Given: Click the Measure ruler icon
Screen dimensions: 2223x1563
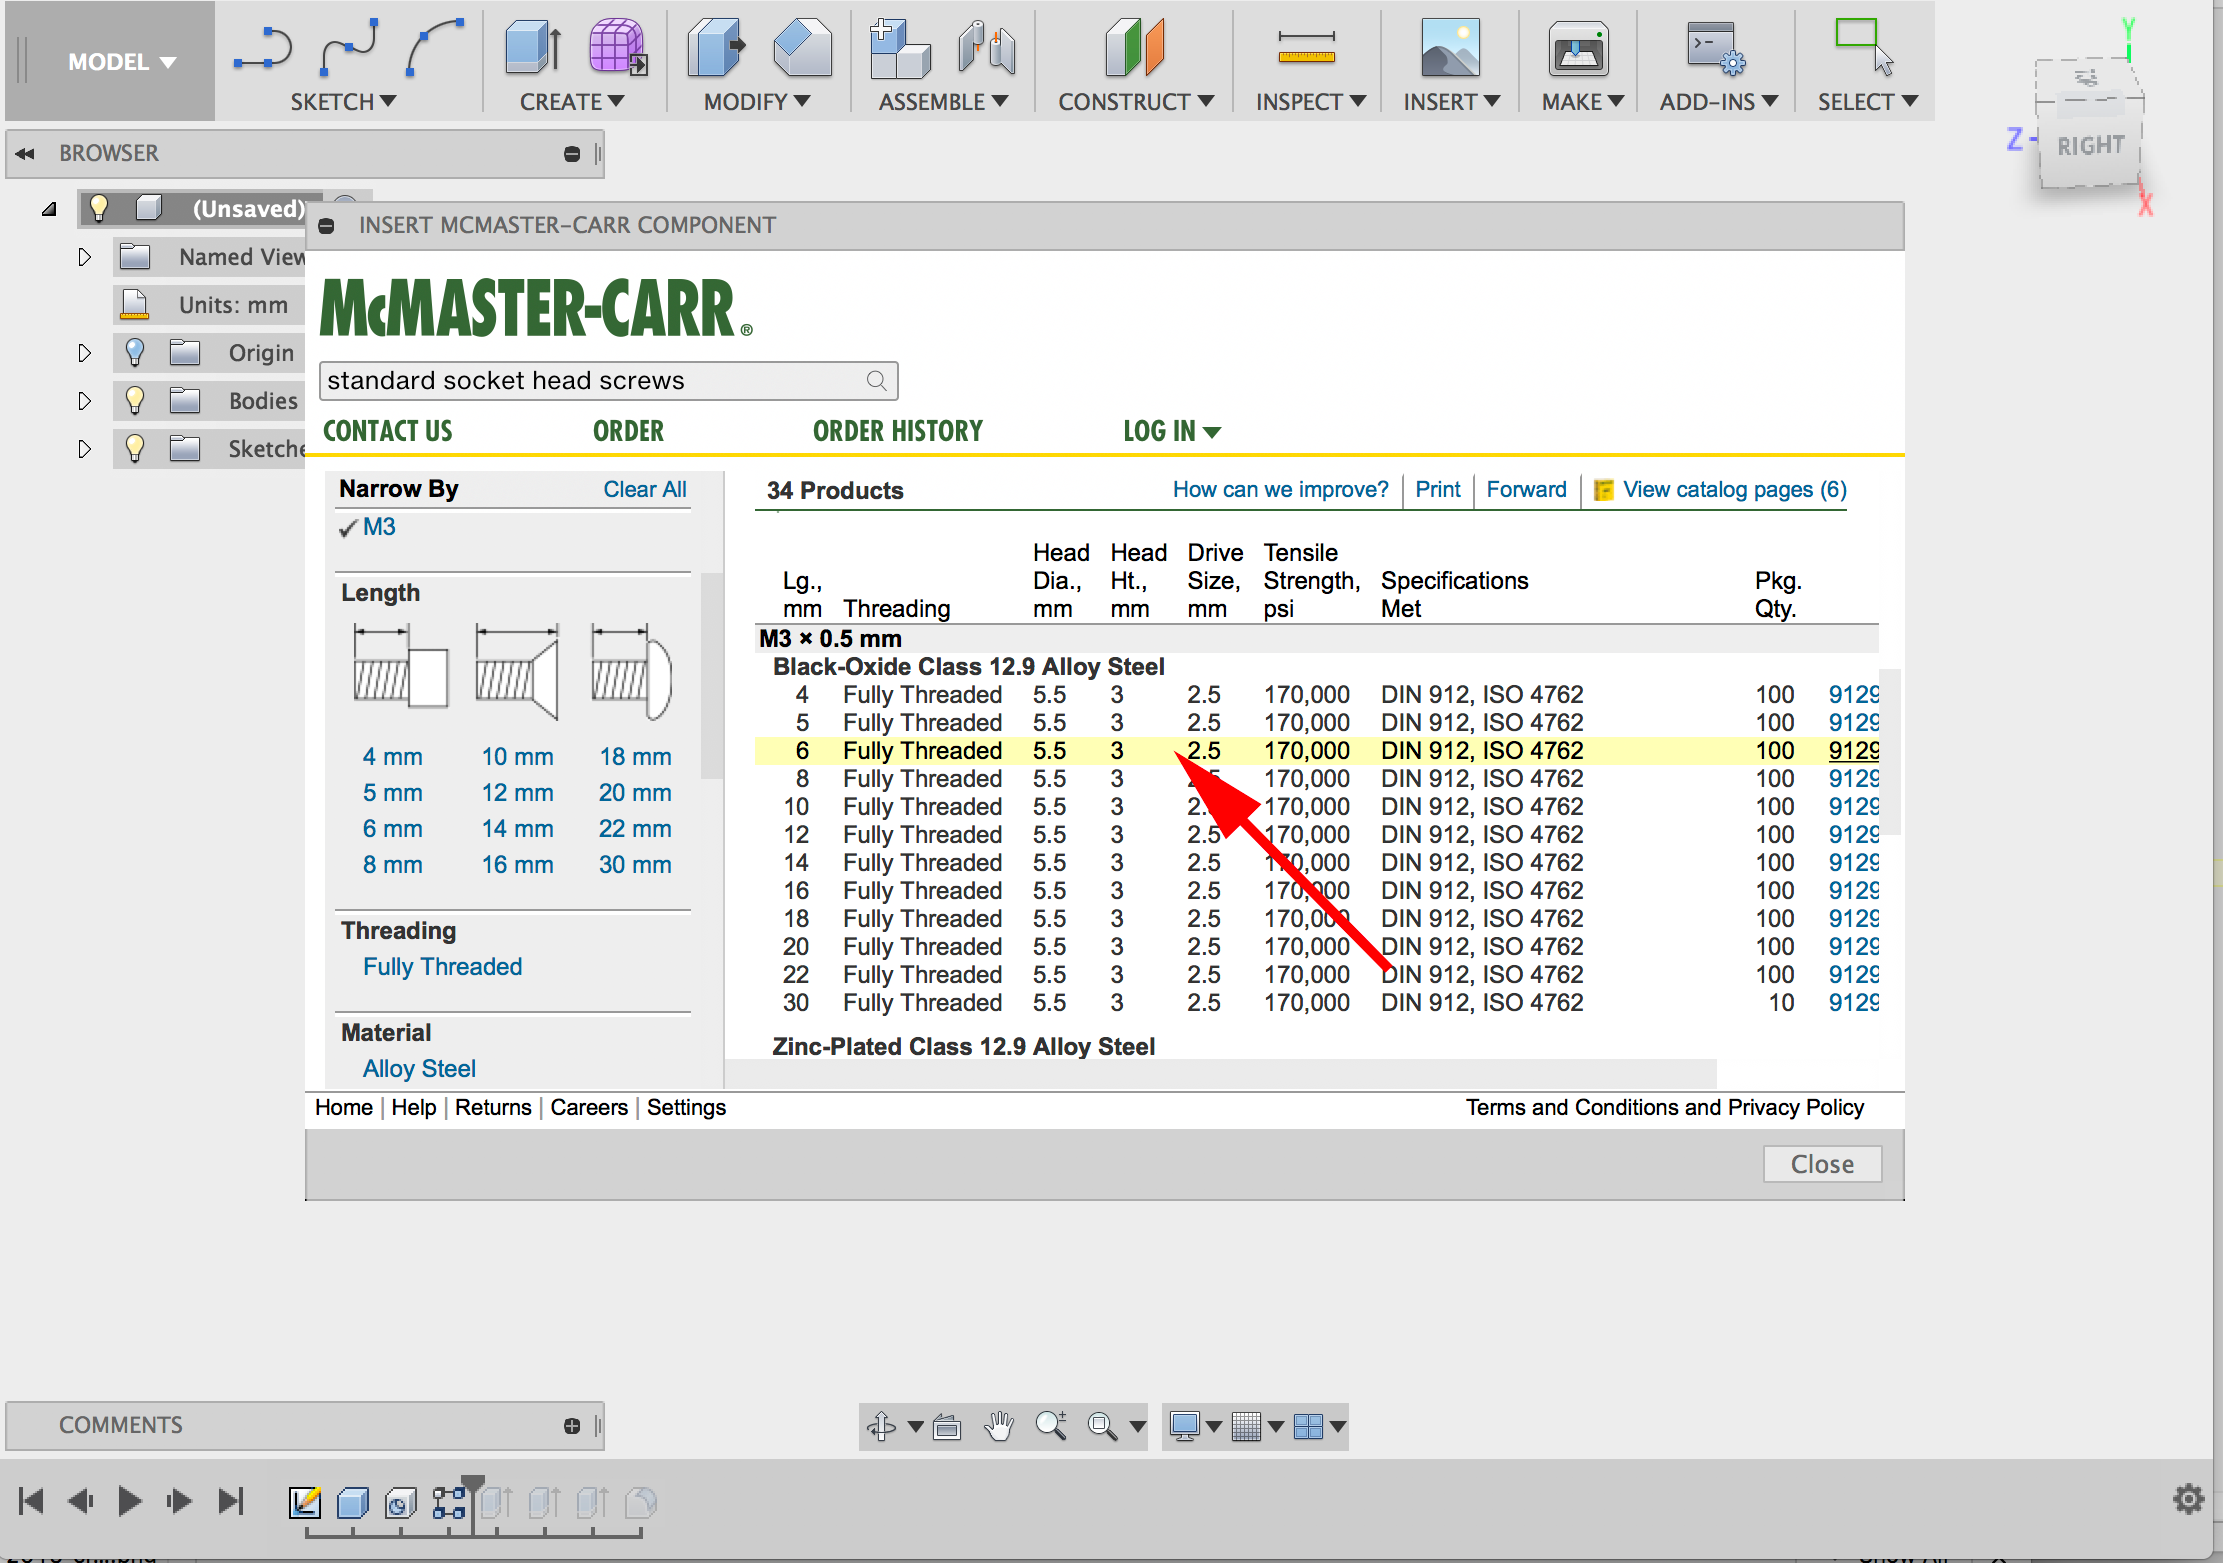Looking at the screenshot, I should tap(1306, 47).
